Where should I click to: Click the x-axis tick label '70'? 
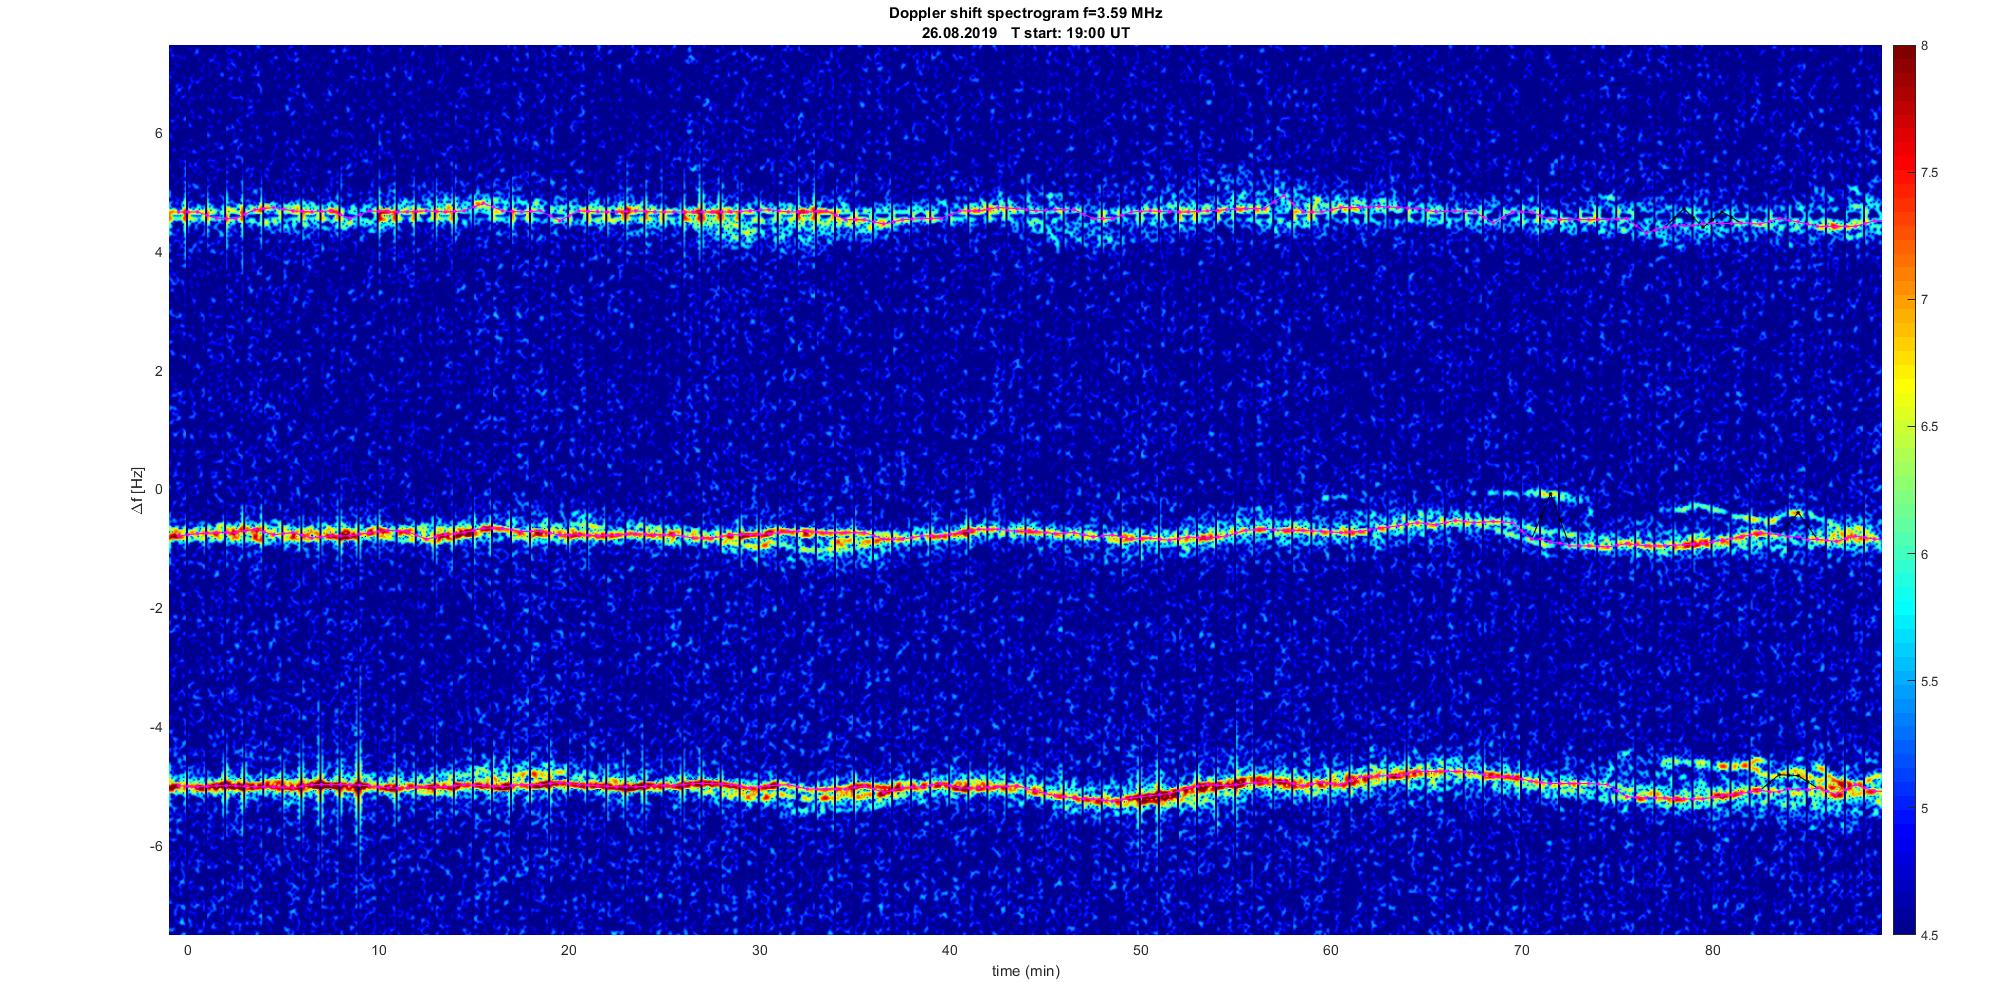pos(1521,950)
